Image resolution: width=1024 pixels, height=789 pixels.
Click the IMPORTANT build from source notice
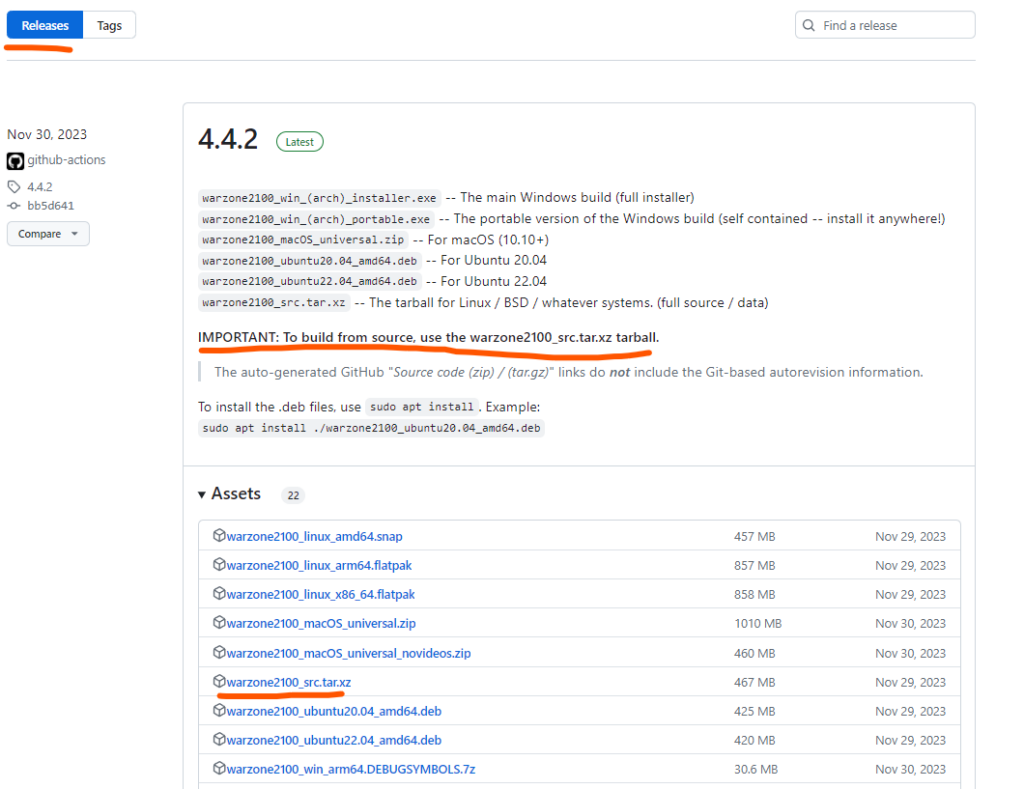(x=428, y=337)
